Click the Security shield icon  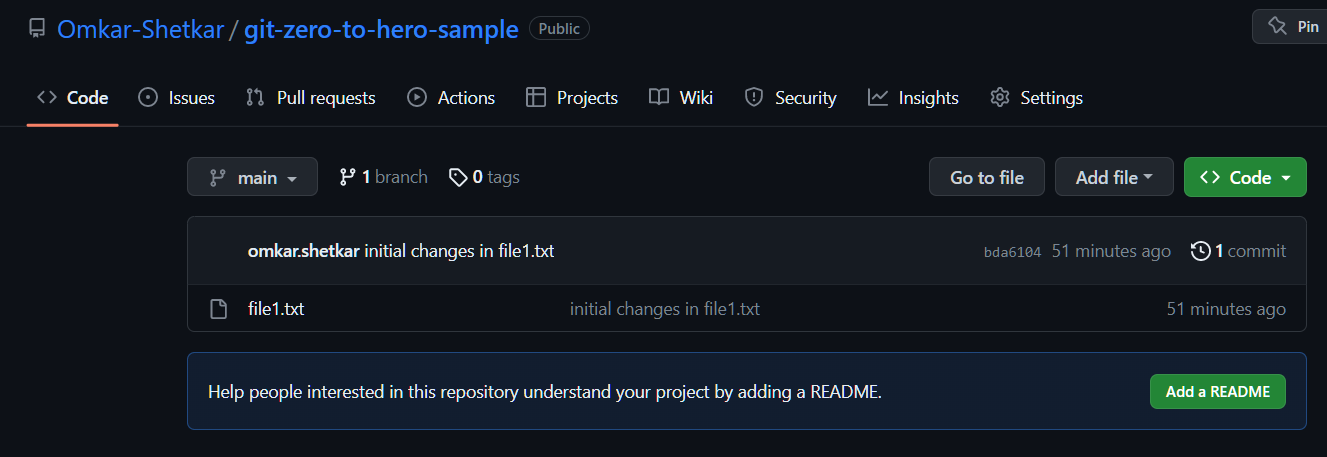tap(754, 97)
